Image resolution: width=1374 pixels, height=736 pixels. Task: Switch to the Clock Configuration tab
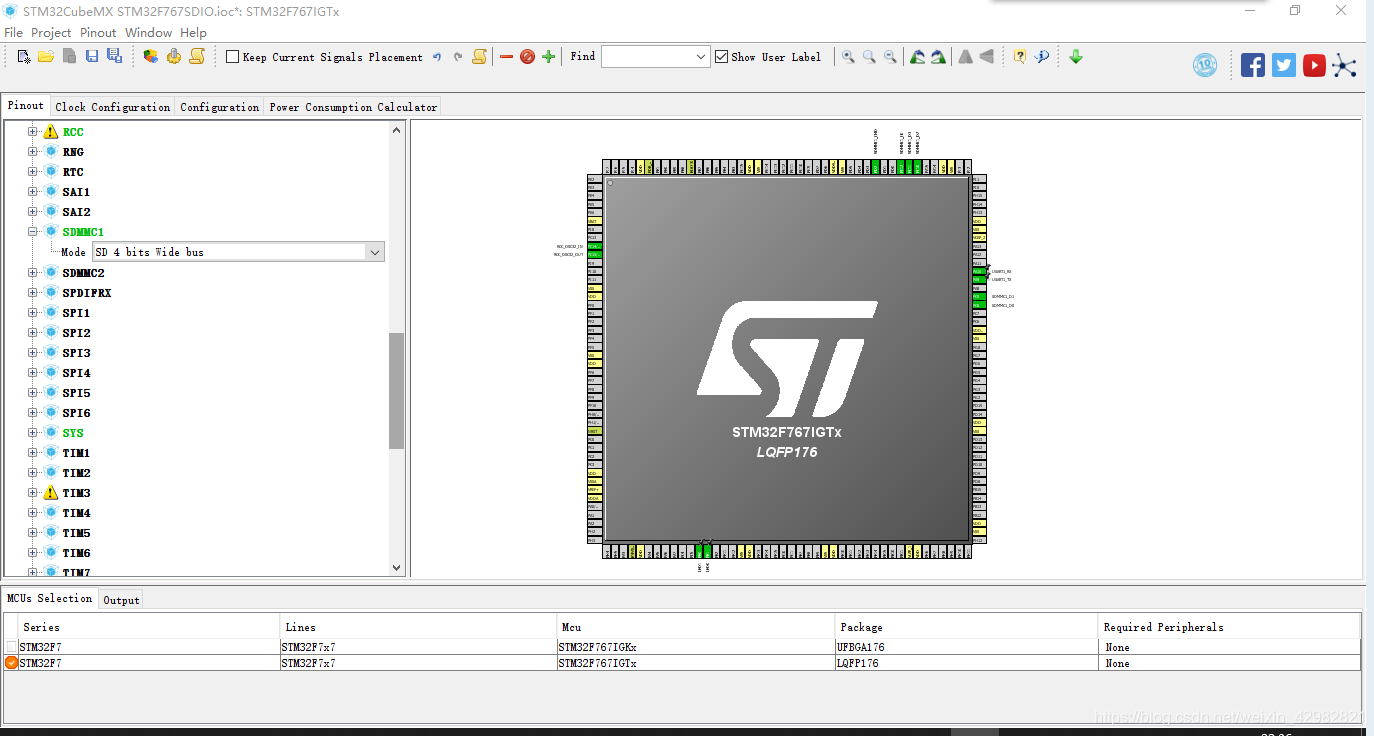pyautogui.click(x=113, y=107)
